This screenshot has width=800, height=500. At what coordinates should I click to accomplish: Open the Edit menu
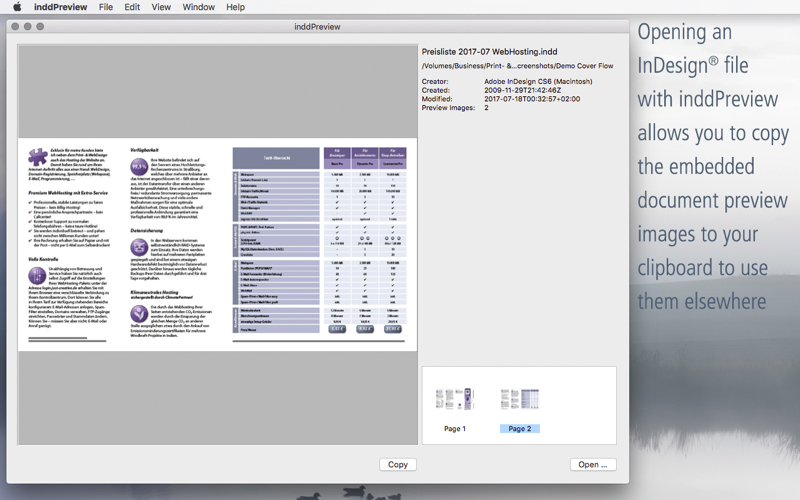click(x=132, y=7)
